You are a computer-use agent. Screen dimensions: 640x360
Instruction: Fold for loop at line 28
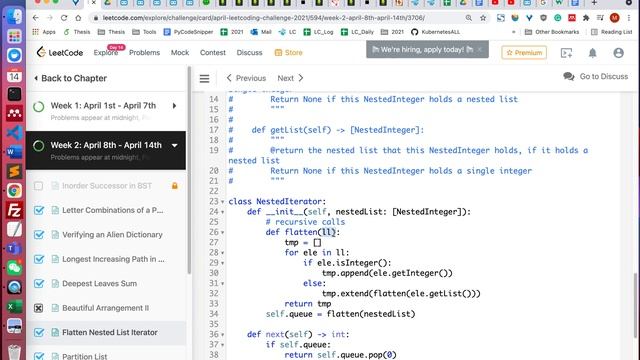[222, 253]
